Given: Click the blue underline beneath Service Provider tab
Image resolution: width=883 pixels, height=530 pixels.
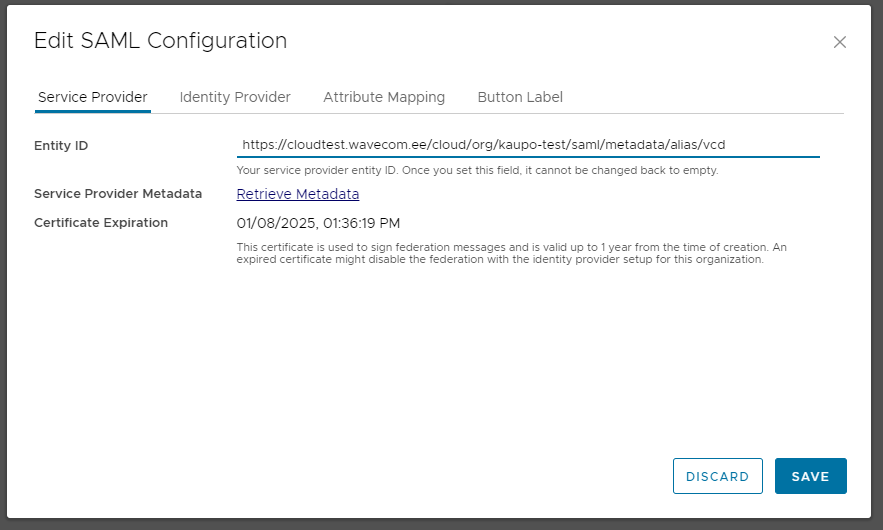Looking at the screenshot, I should tap(92, 112).
